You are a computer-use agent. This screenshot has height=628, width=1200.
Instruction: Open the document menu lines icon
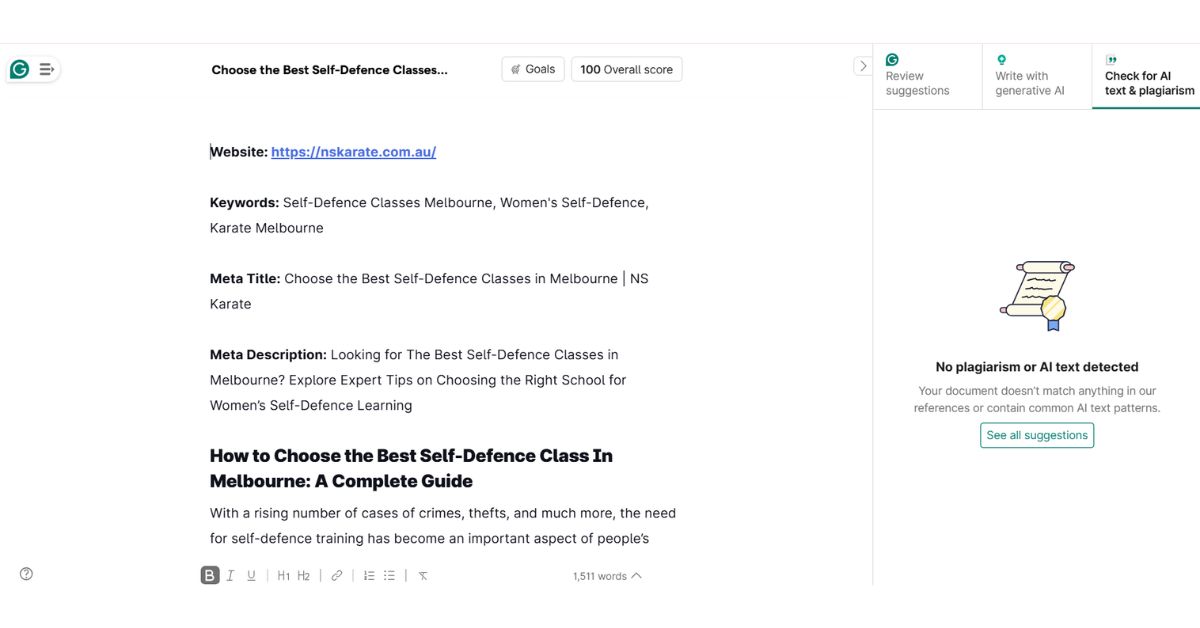pyautogui.click(x=46, y=69)
